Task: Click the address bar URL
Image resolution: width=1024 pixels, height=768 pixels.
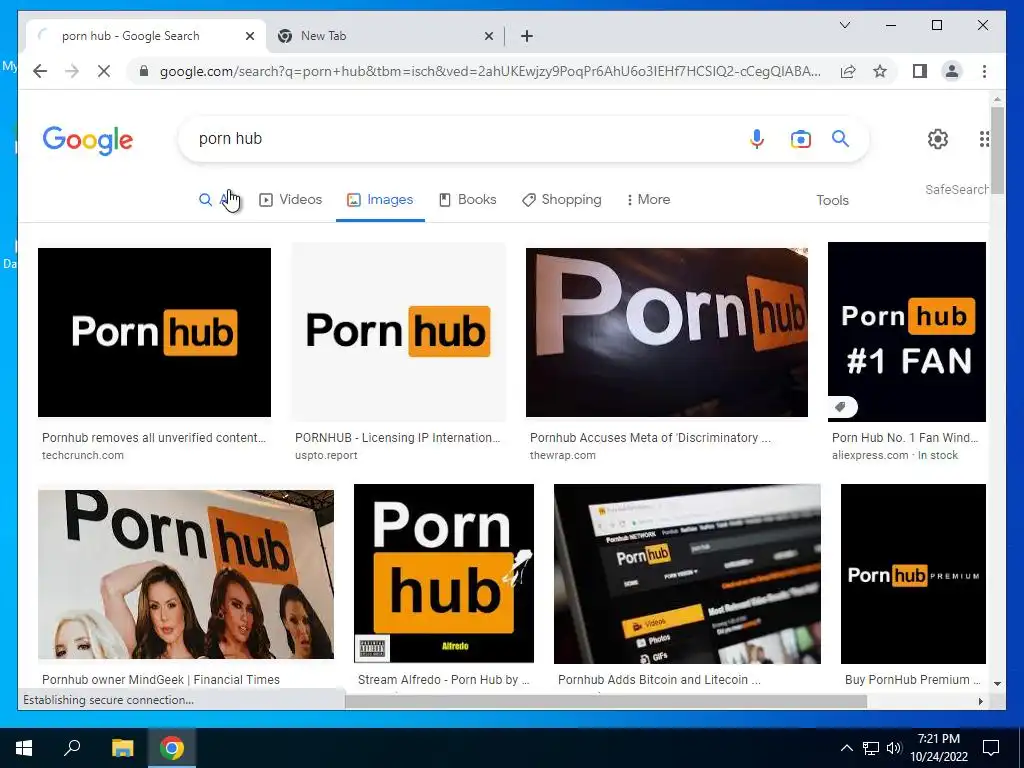Action: (490, 71)
